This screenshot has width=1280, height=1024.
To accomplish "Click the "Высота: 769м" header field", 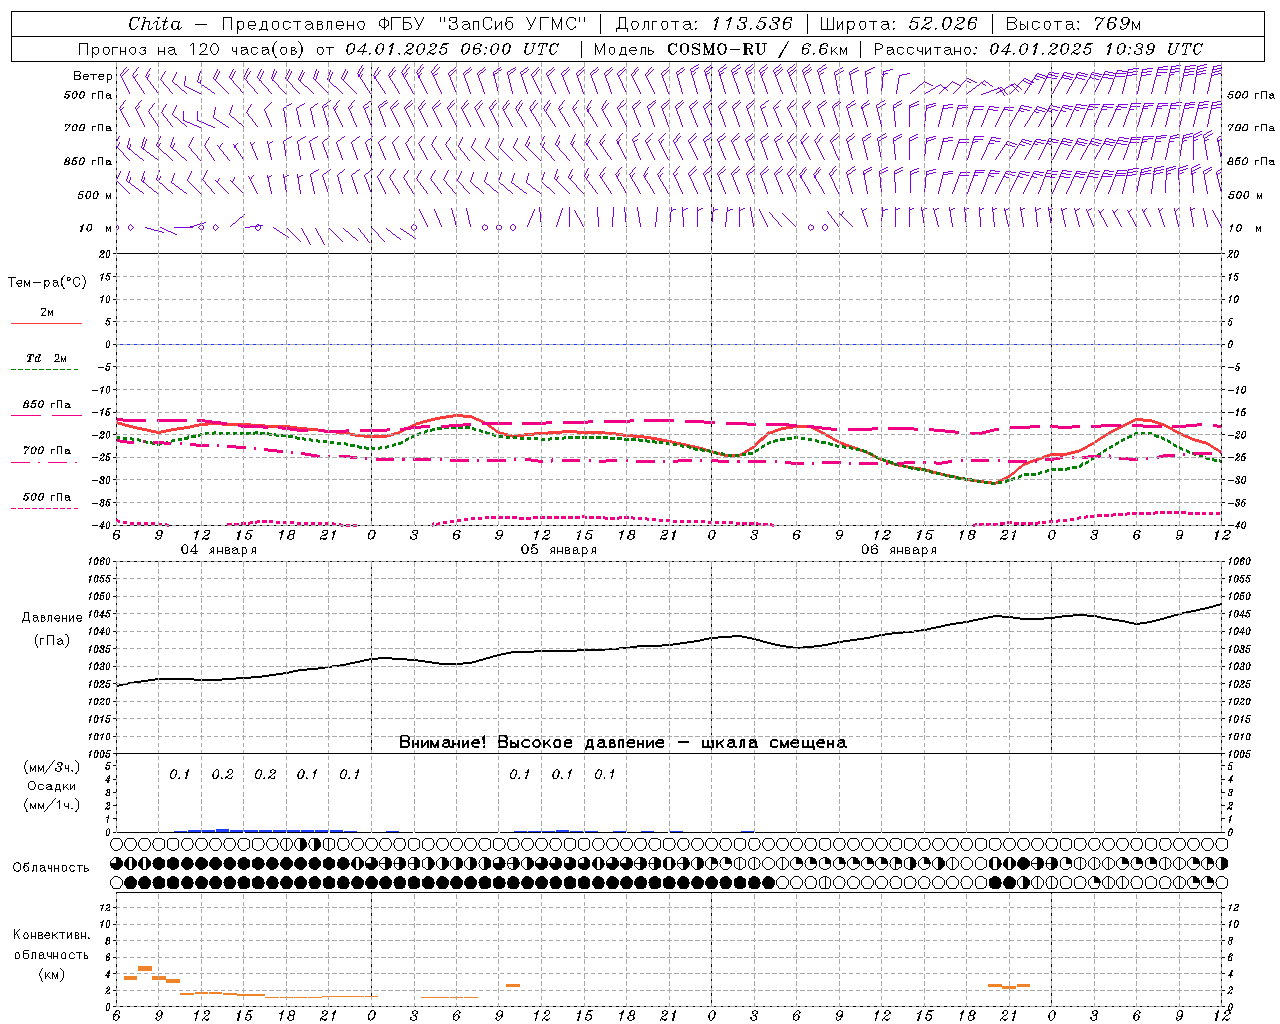I will [1073, 24].
